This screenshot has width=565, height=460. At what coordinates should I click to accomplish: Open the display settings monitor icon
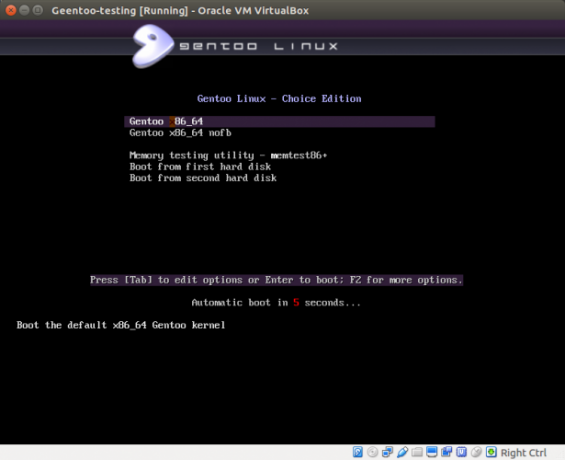432,452
